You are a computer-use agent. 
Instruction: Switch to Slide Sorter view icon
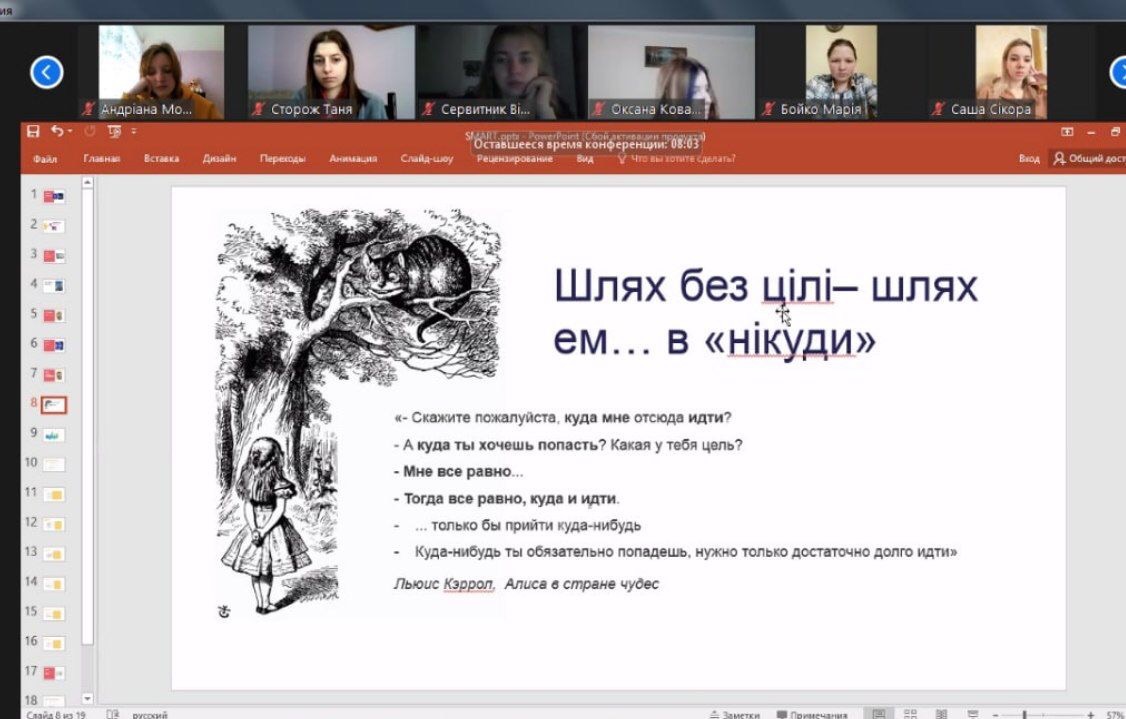click(x=911, y=714)
